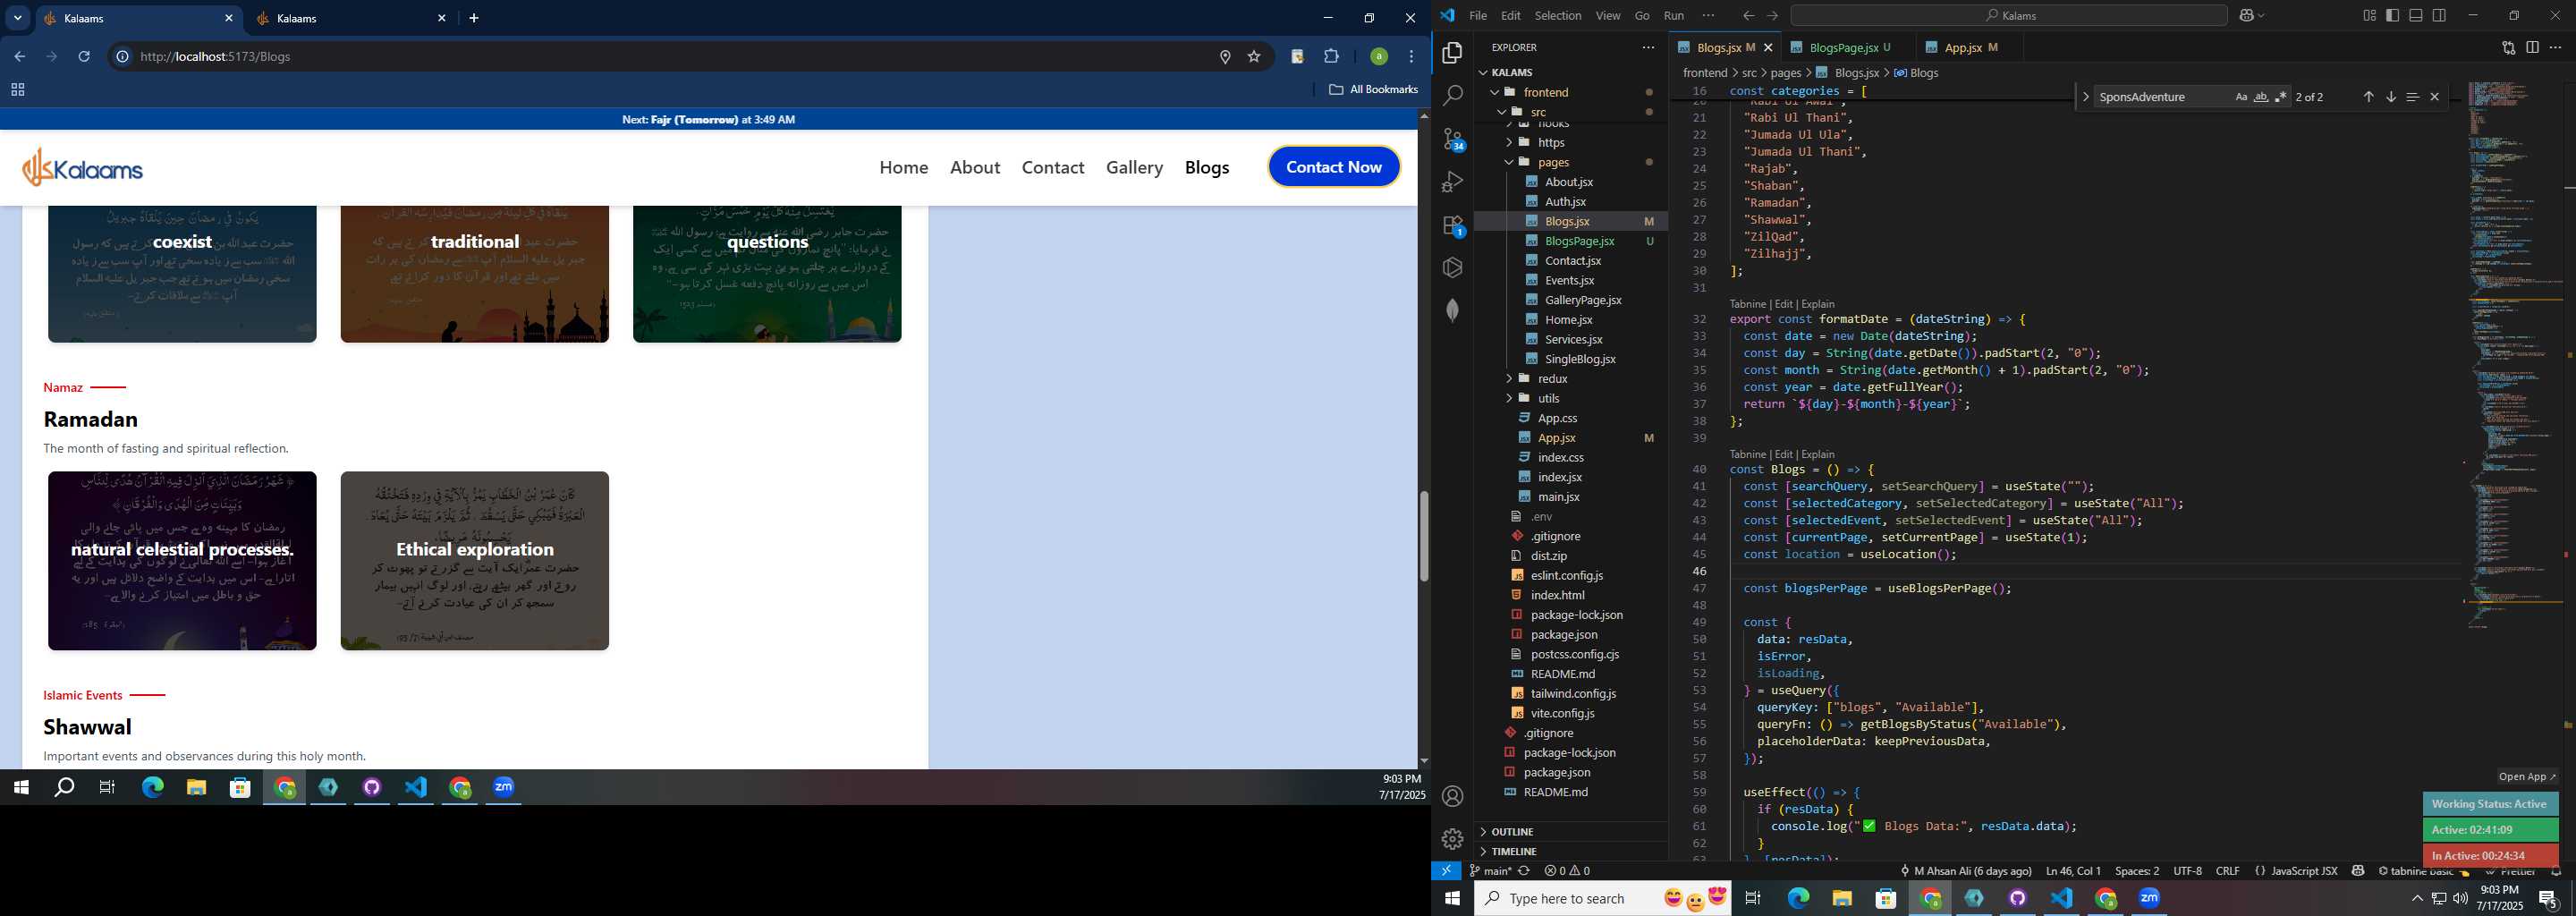Open the natural celestial processes blog card

tap(182, 561)
